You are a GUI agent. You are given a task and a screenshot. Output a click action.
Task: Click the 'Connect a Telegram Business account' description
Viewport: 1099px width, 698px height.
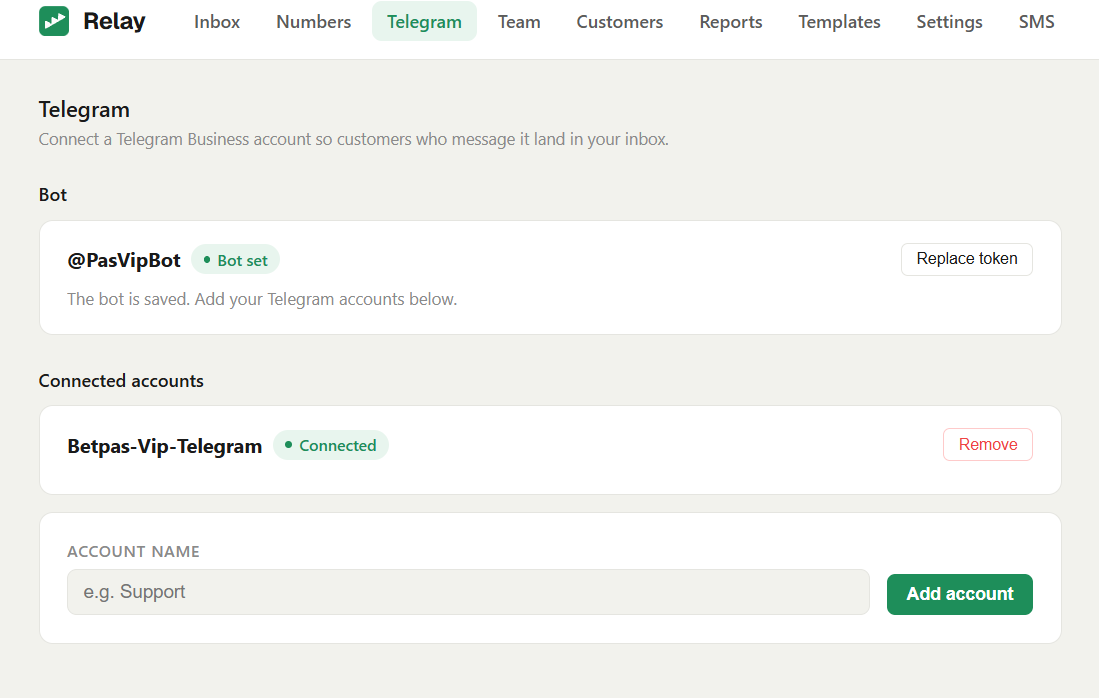click(353, 139)
